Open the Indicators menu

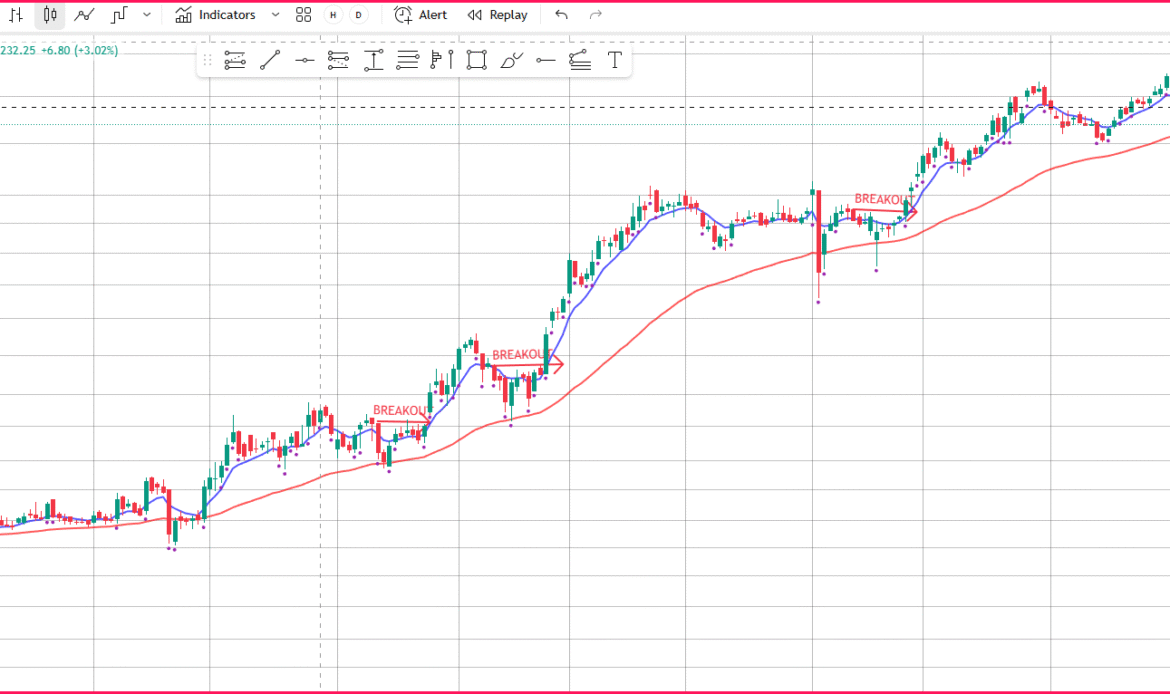click(x=215, y=15)
